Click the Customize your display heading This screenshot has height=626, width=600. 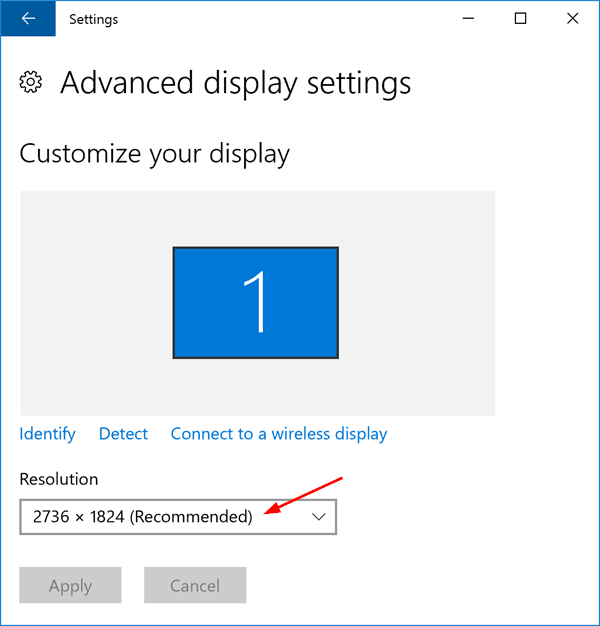(154, 154)
